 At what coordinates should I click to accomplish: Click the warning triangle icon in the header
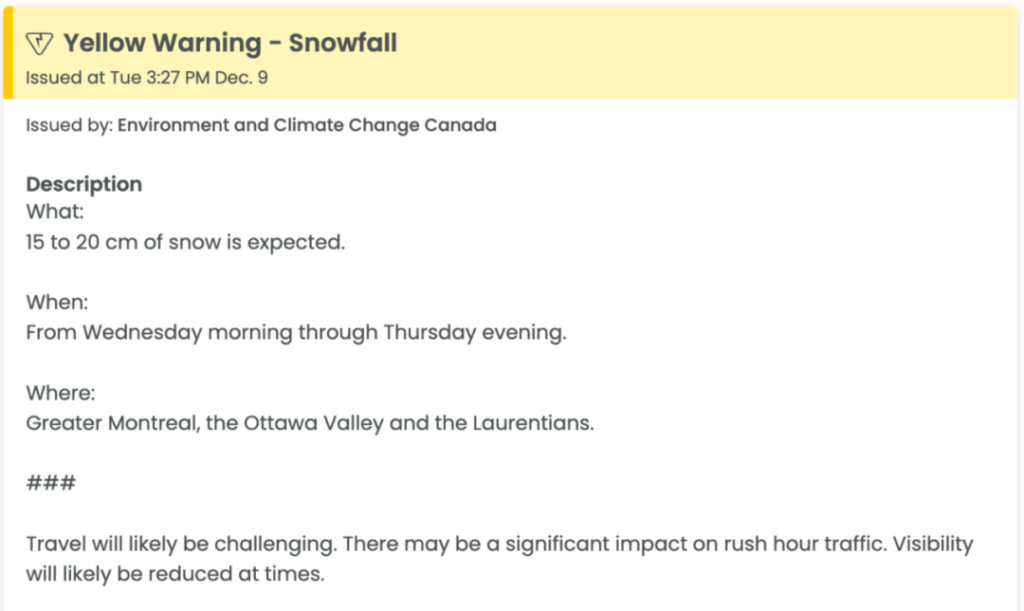[x=39, y=44]
